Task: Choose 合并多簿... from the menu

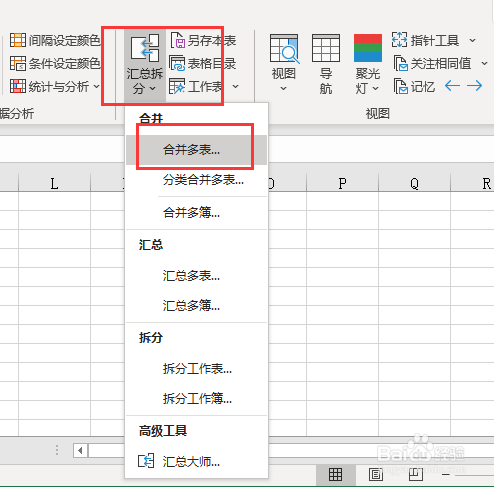Action: coord(196,212)
